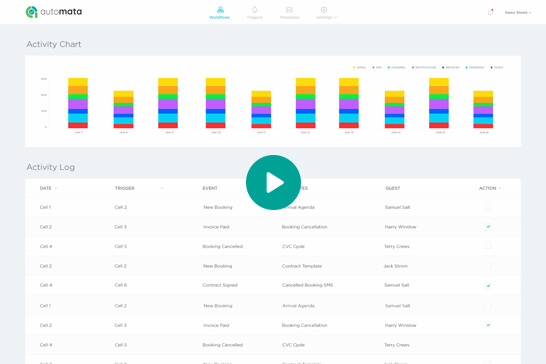Click the gear icon above Settings
Viewport: 546px width, 364px height.
[324, 10]
